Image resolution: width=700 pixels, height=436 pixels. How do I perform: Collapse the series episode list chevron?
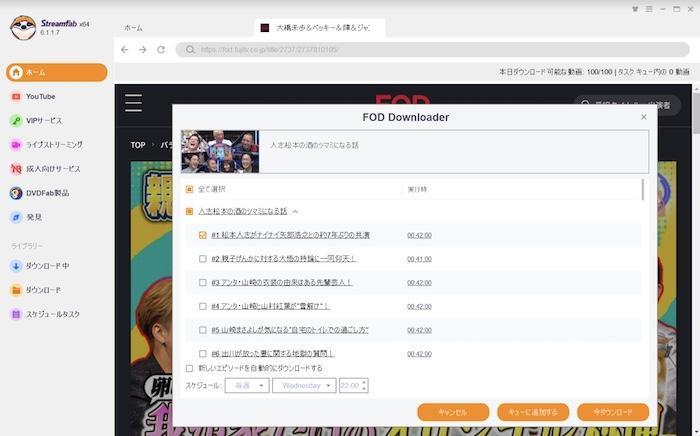(296, 212)
